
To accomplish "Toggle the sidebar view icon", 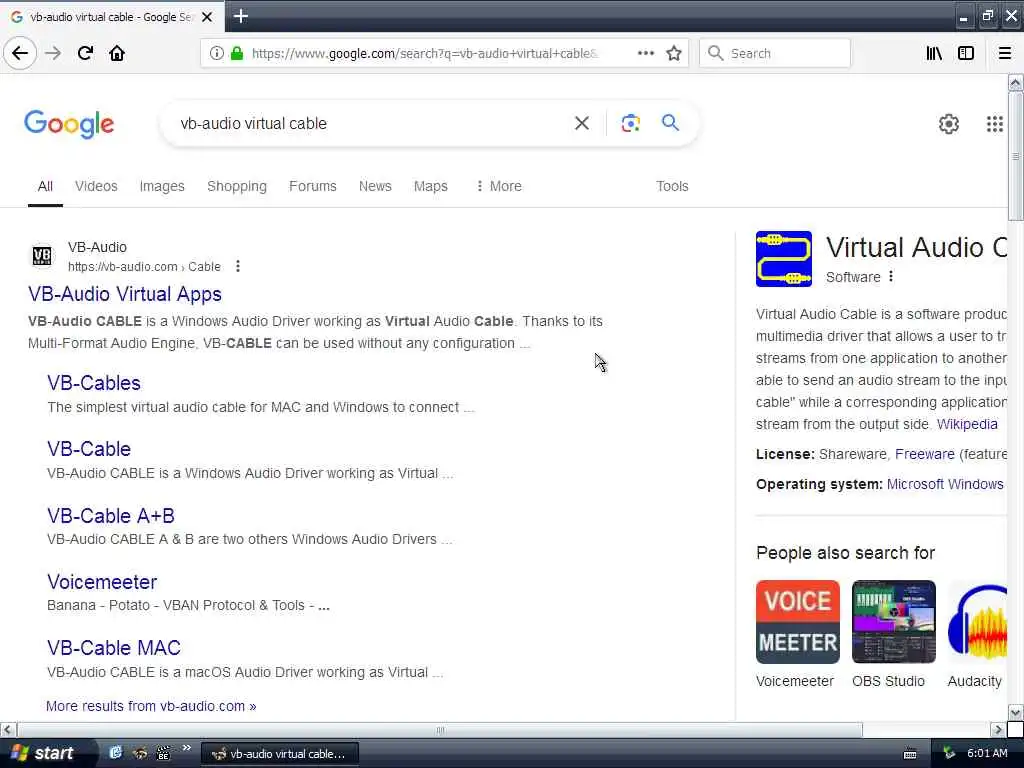I will click(x=966, y=53).
